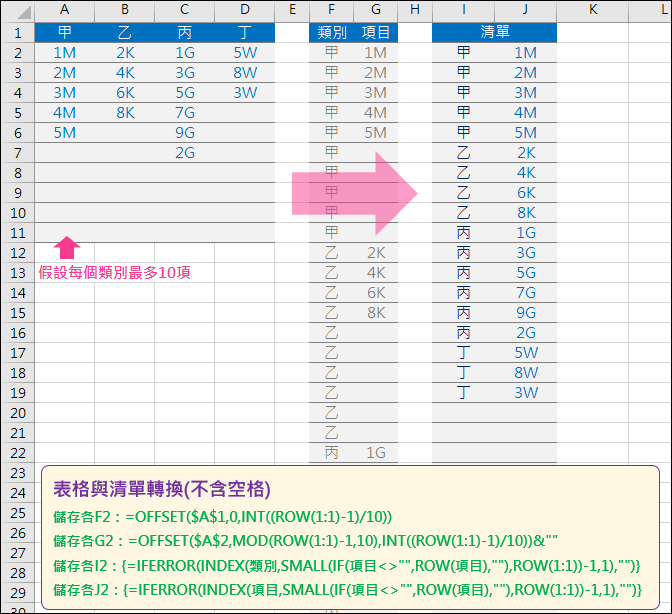Select column A header
The width and height of the screenshot is (672, 614).
tap(64, 11)
